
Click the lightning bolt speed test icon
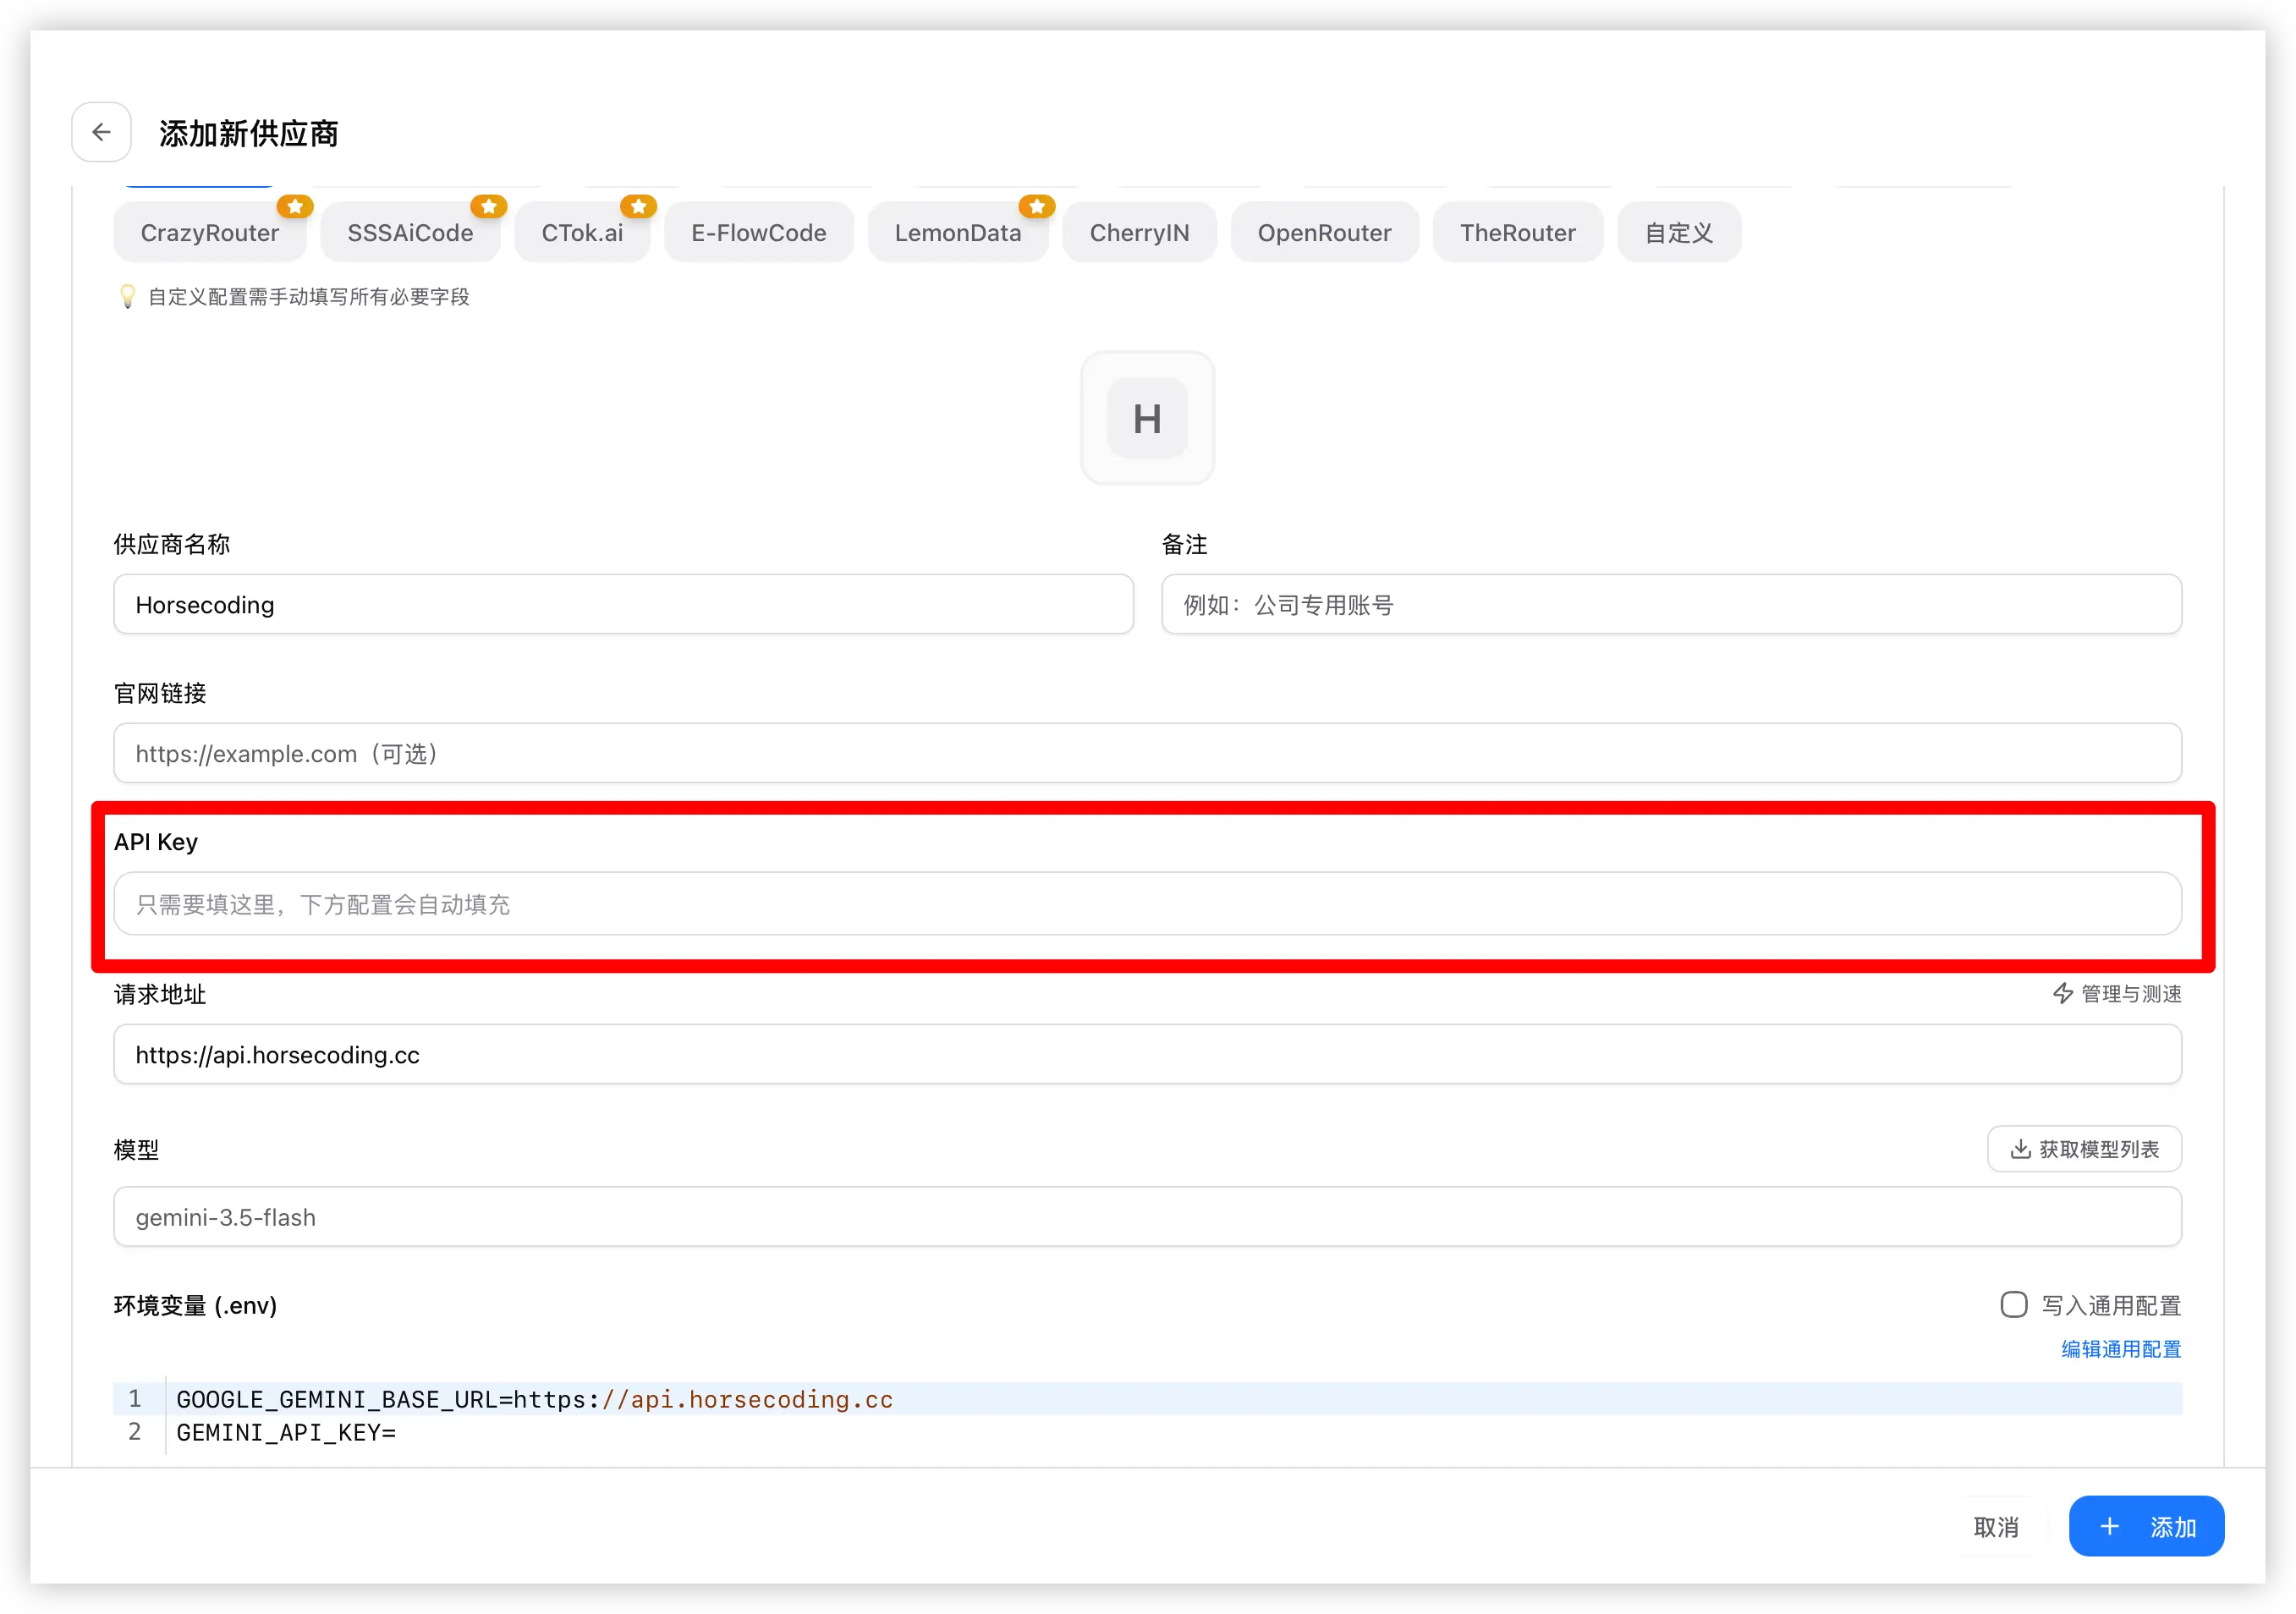pos(2063,993)
